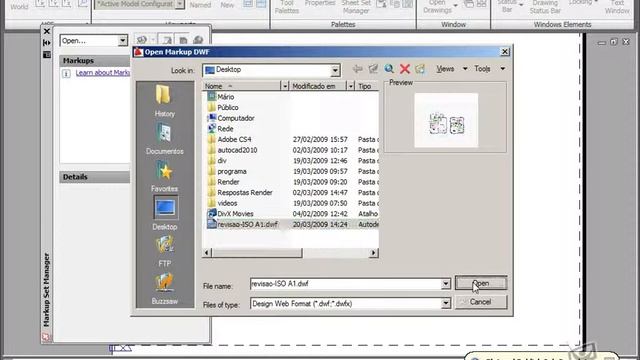
Task: Open the FTP location in places bar
Action: click(164, 251)
